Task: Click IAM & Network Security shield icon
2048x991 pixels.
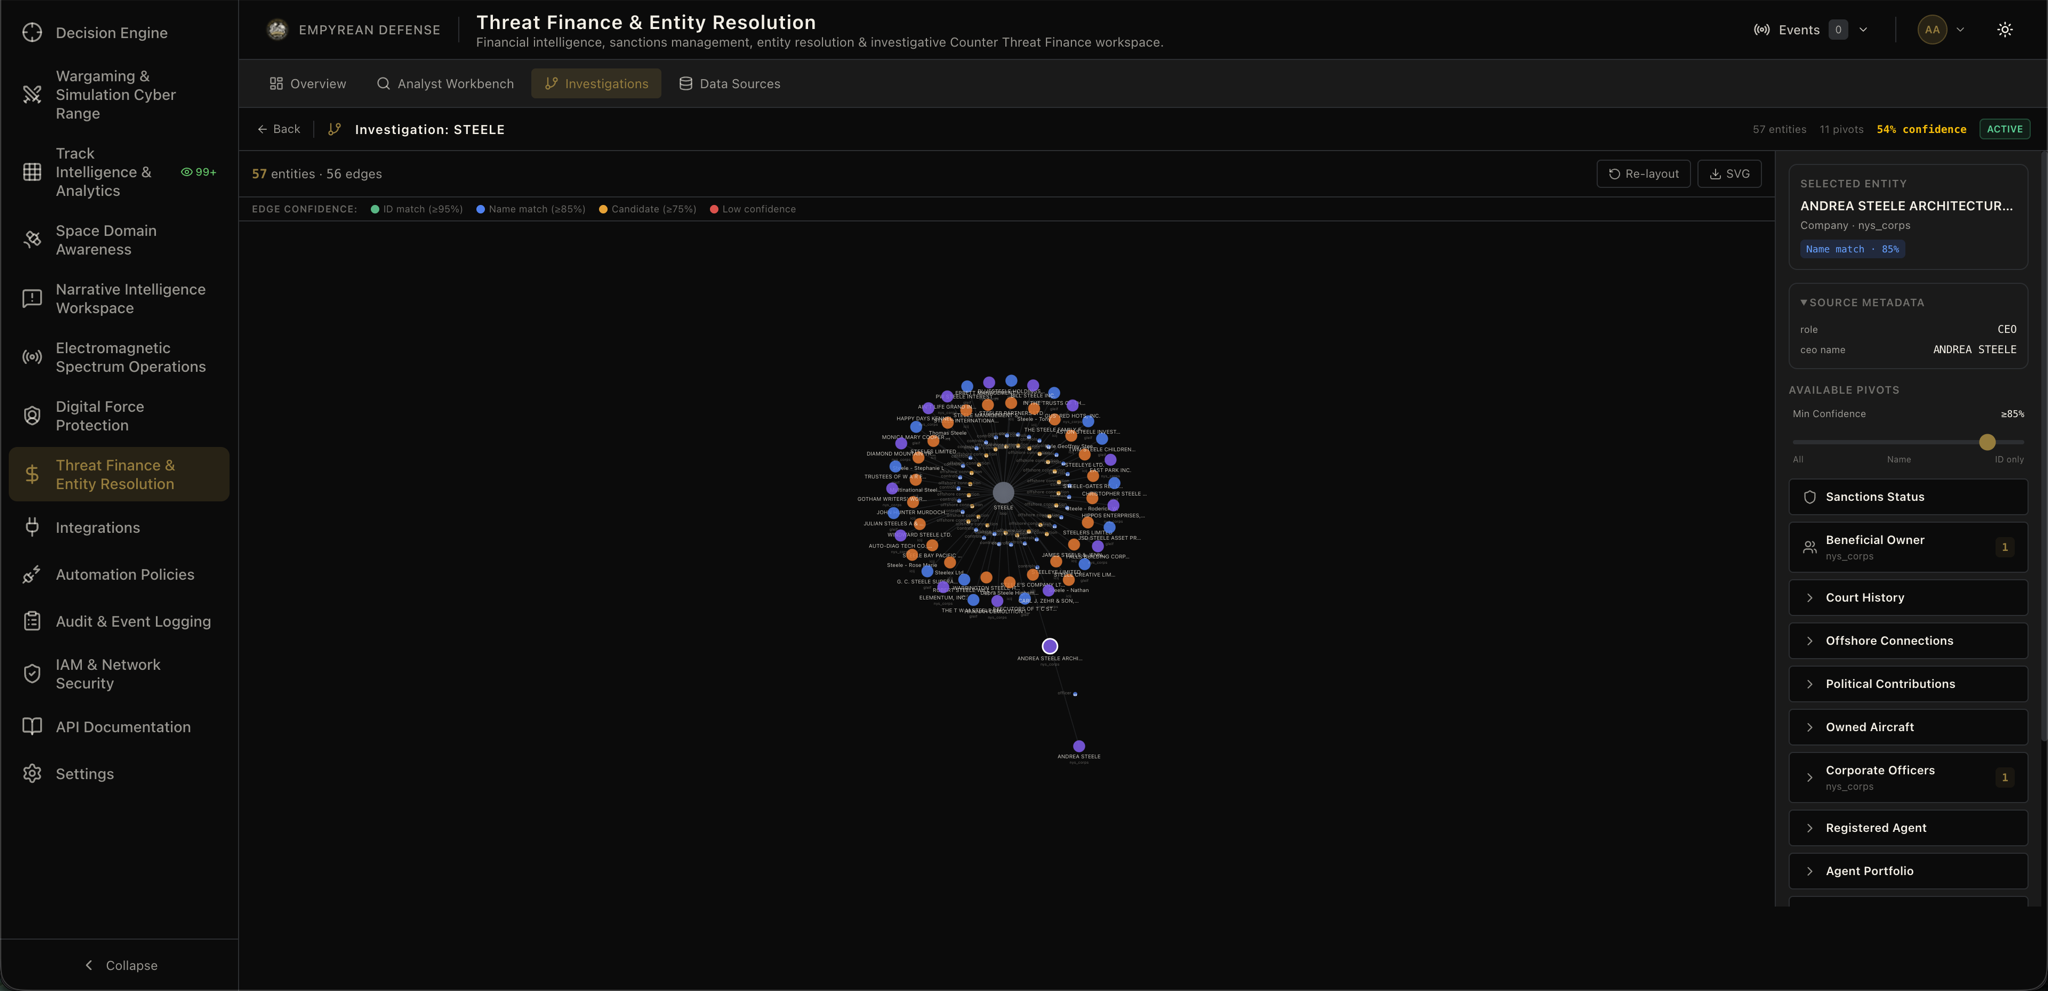Action: point(32,674)
